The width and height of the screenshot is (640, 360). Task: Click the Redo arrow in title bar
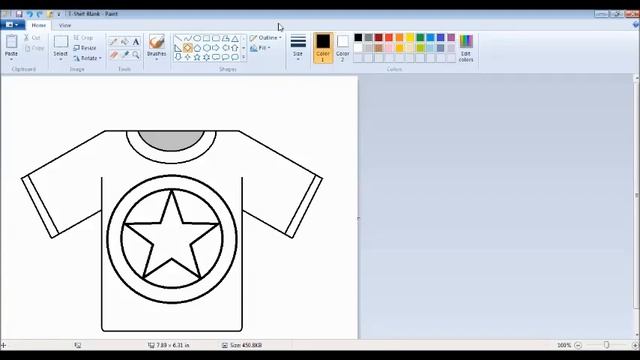tap(40, 14)
